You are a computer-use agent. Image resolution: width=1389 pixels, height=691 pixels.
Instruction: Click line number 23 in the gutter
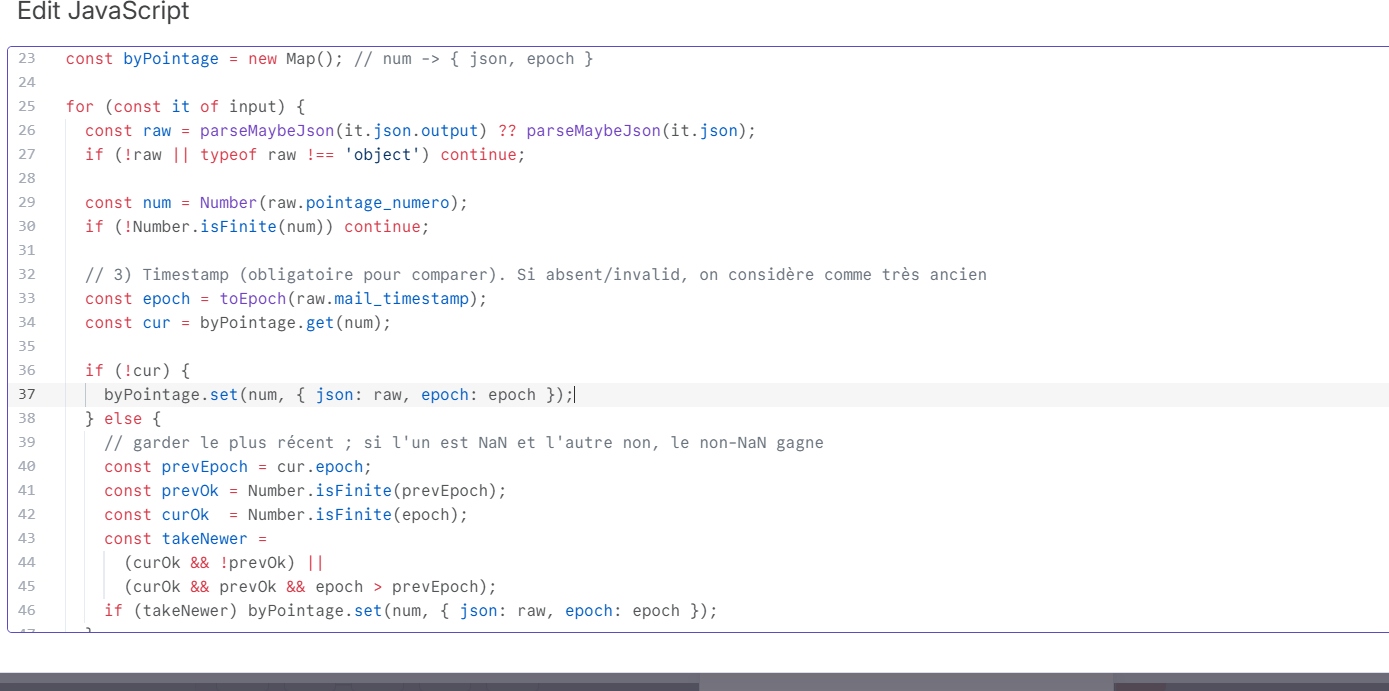[x=26, y=59]
